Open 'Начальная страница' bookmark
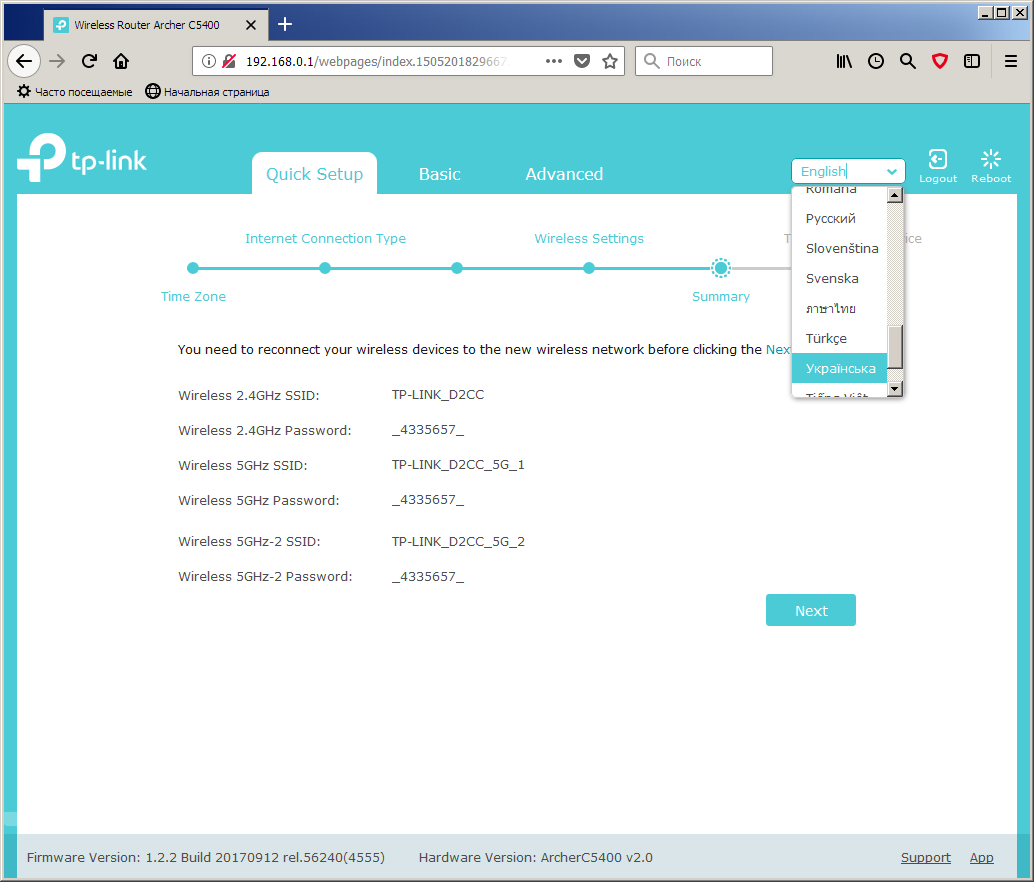Viewport: 1034px width, 882px height. [207, 92]
